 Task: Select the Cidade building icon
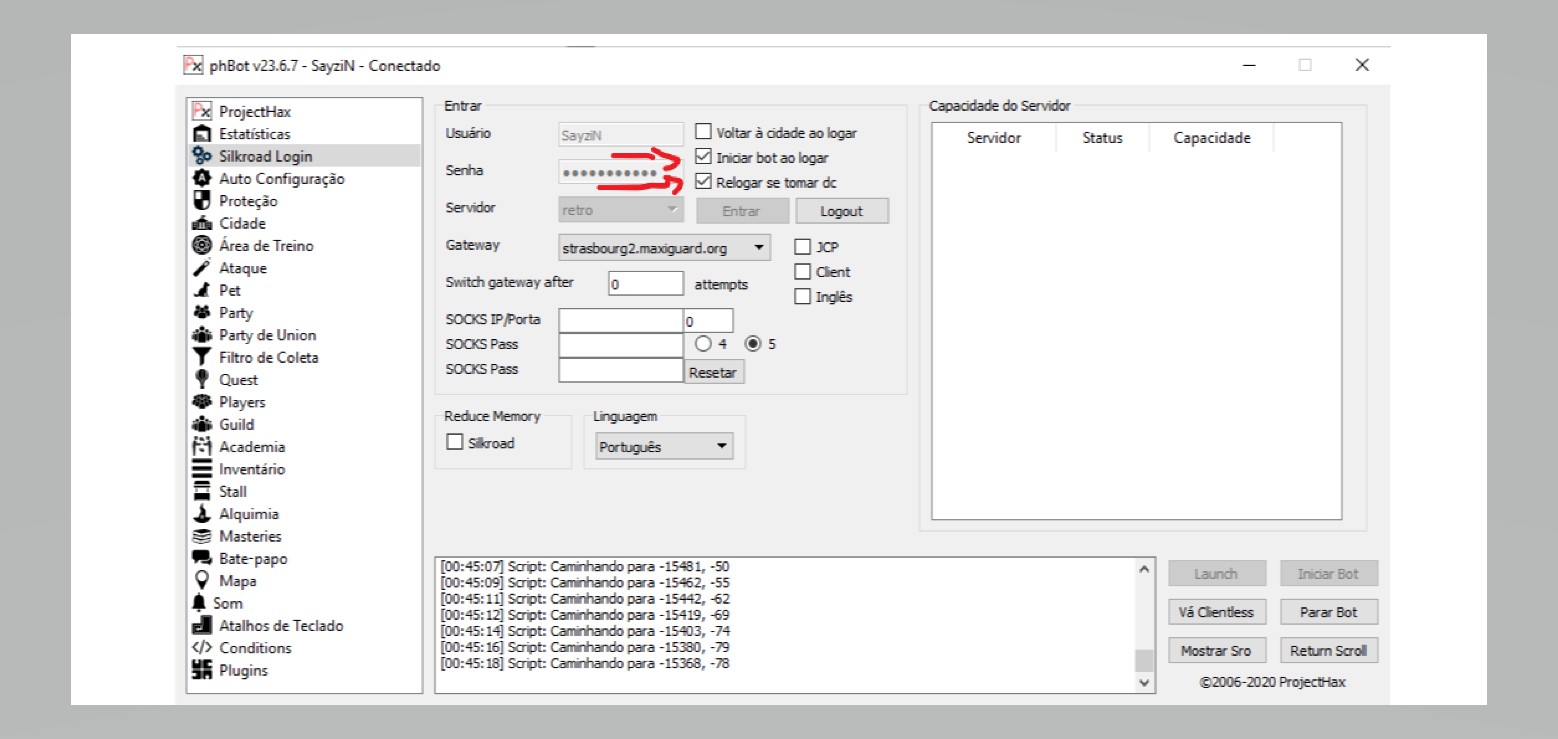201,224
